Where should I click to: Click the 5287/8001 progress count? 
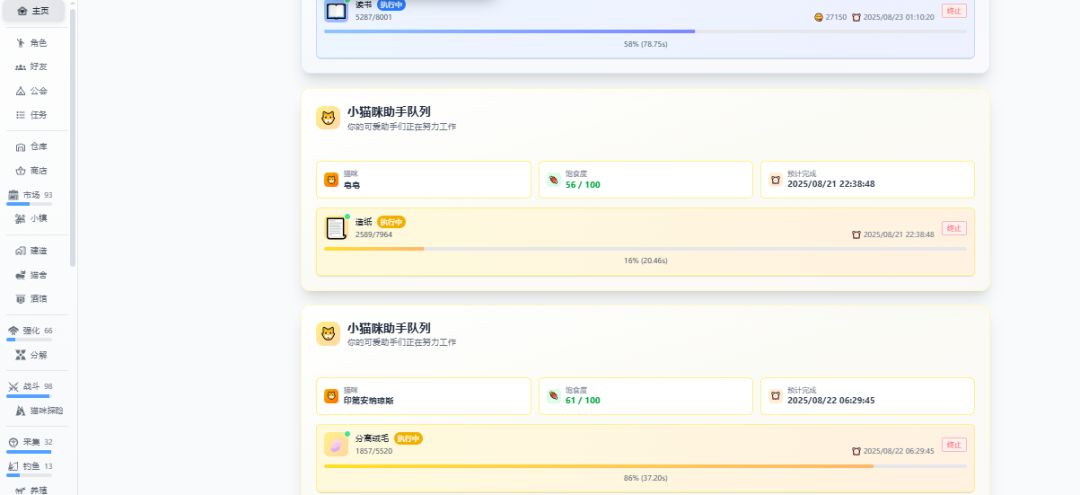pos(374,17)
